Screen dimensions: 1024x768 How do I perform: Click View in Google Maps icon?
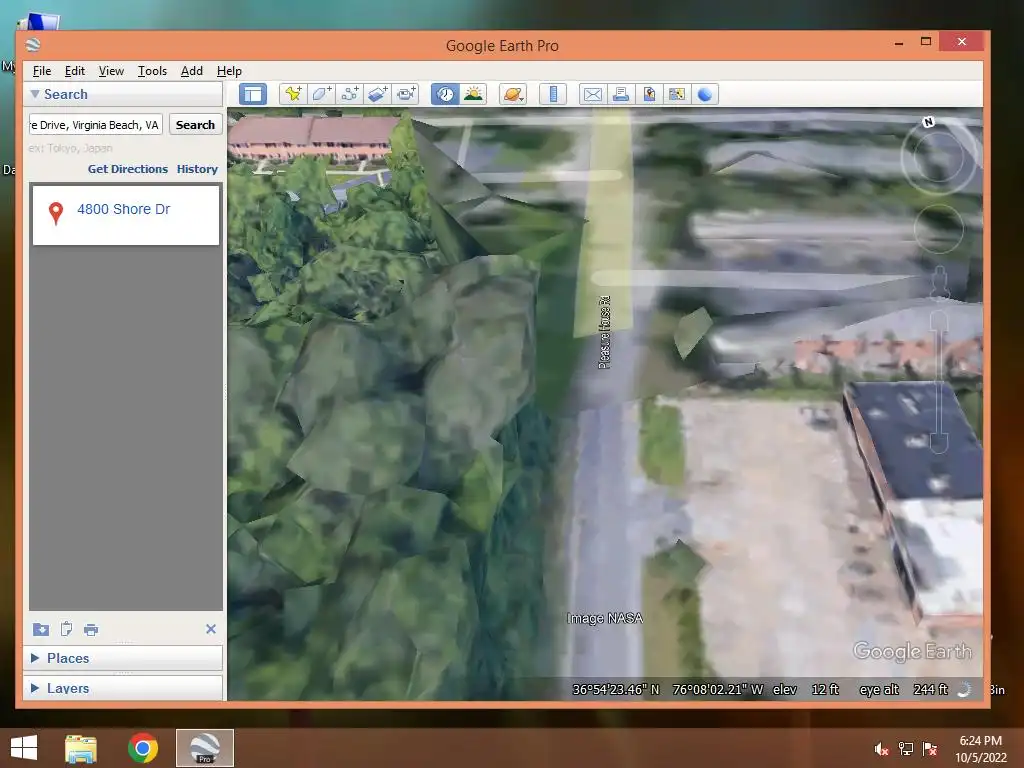click(677, 94)
